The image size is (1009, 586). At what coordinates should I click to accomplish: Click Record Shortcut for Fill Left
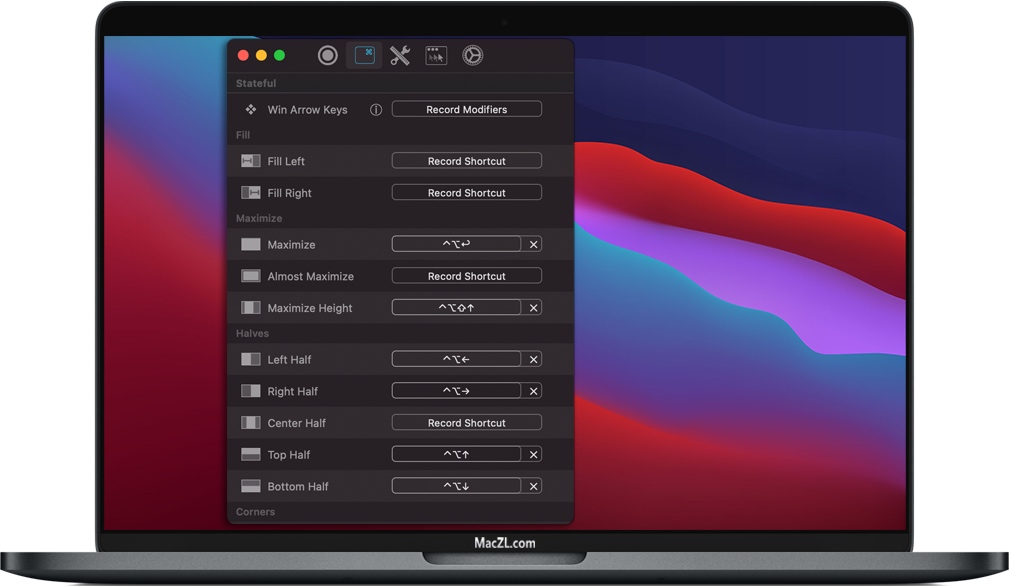click(x=466, y=160)
